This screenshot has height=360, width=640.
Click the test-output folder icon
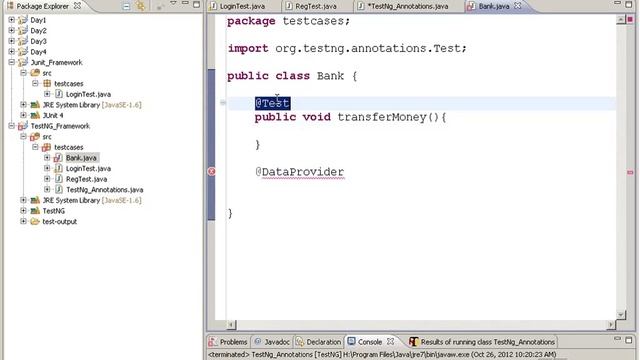tap(35, 222)
